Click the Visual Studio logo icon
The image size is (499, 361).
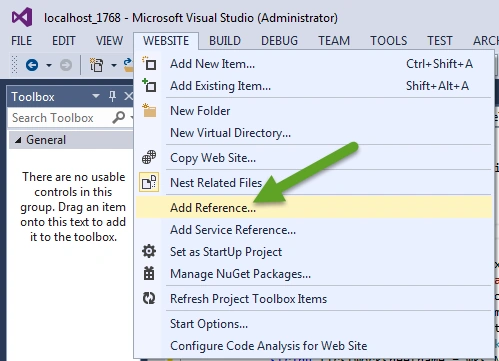pyautogui.click(x=22, y=17)
